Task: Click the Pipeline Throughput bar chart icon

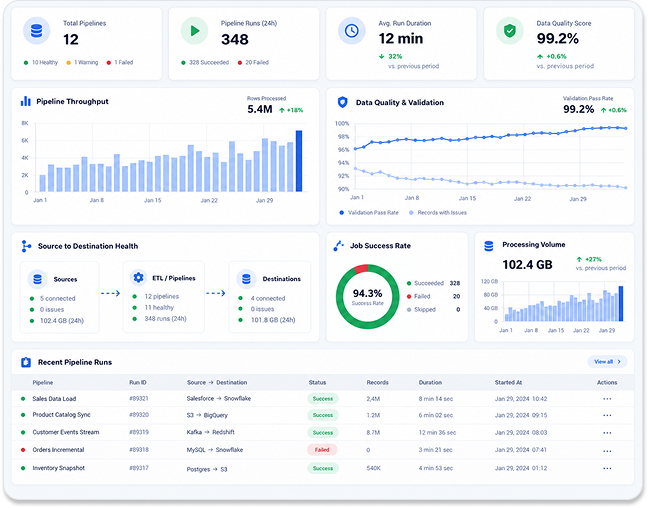Action: point(26,101)
